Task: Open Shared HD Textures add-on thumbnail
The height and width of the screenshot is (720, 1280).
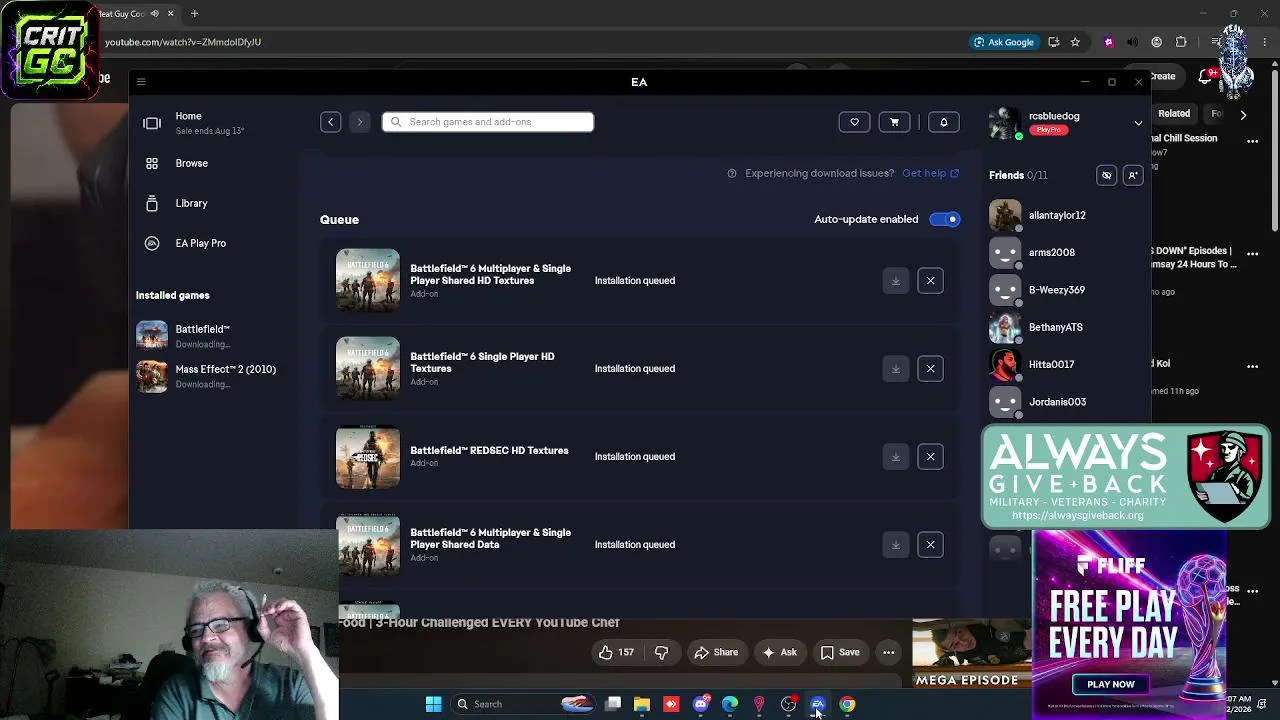Action: [368, 280]
